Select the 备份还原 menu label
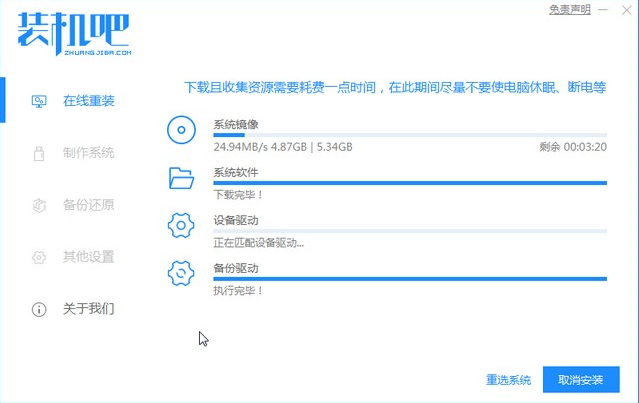 (x=88, y=205)
